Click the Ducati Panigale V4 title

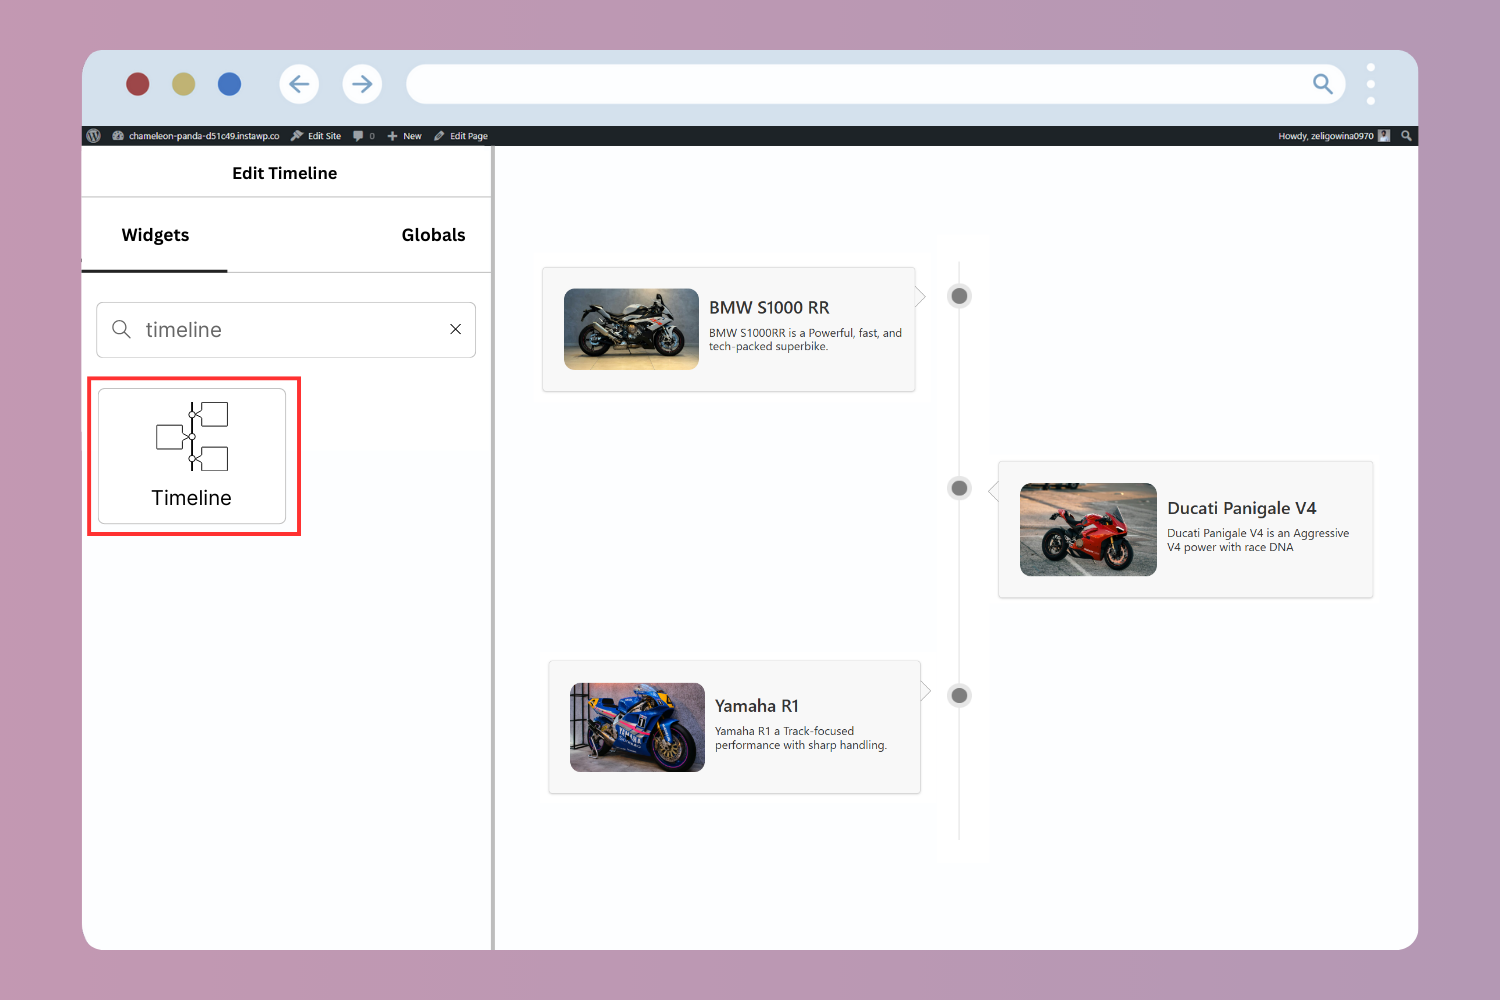click(1242, 508)
